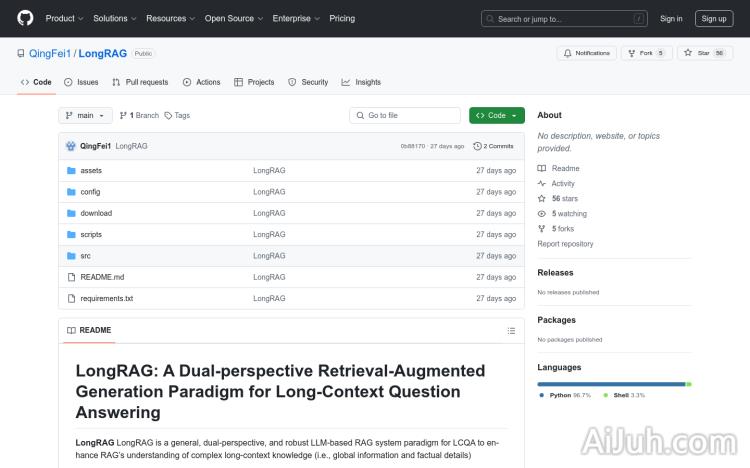The width and height of the screenshot is (750, 468).
Task: Click the Python language color bar
Action: pos(610,384)
